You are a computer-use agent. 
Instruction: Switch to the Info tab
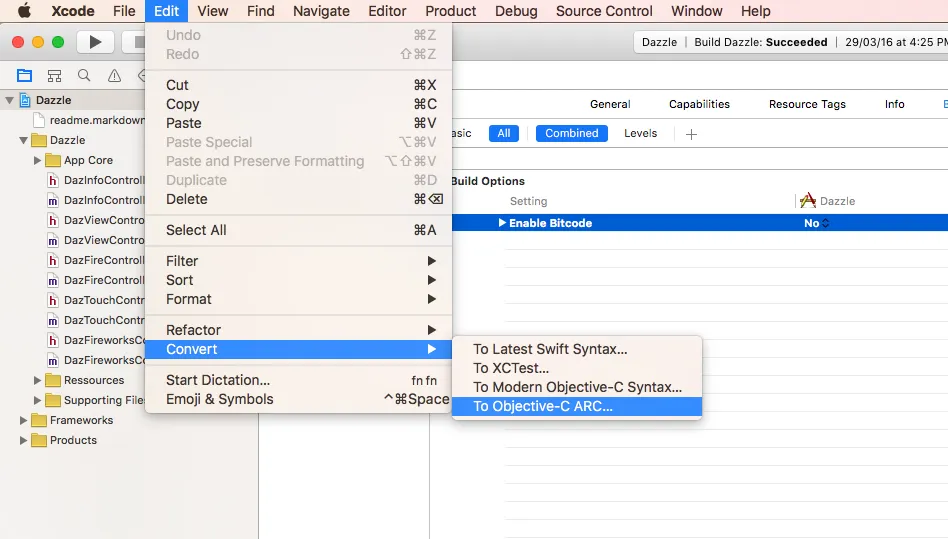[x=894, y=104]
